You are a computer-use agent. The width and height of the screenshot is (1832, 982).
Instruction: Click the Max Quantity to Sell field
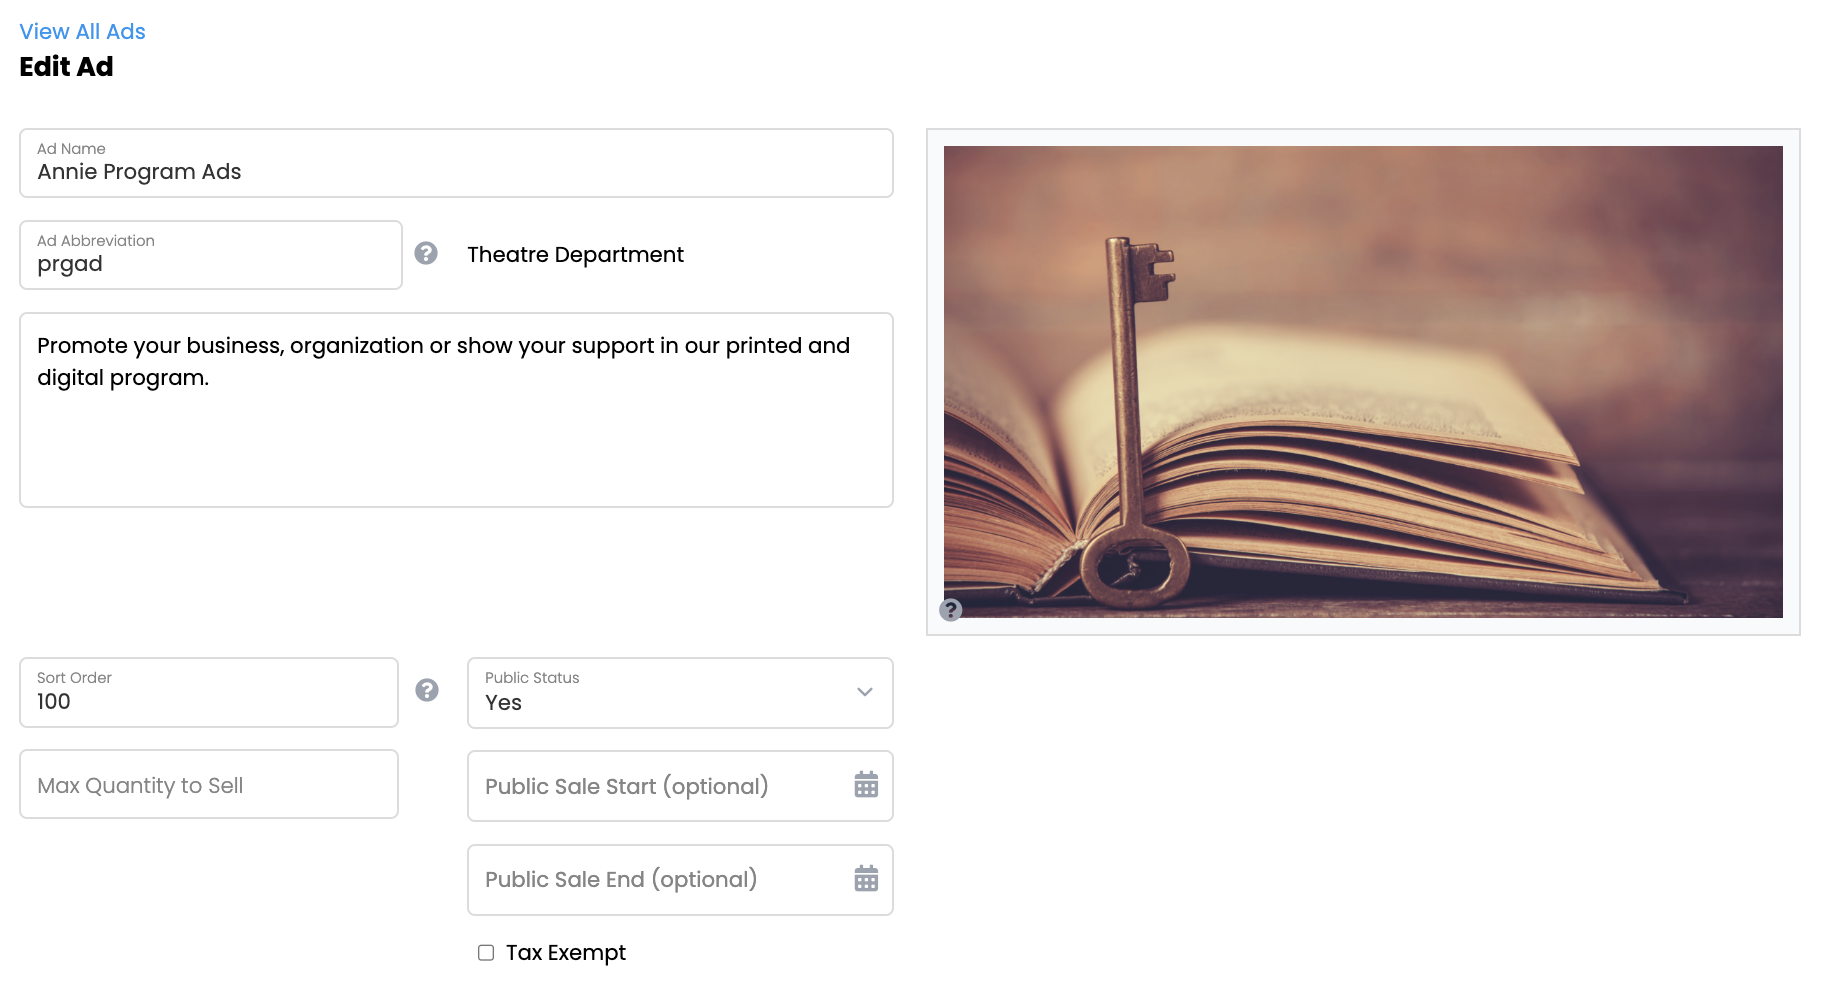click(x=208, y=785)
